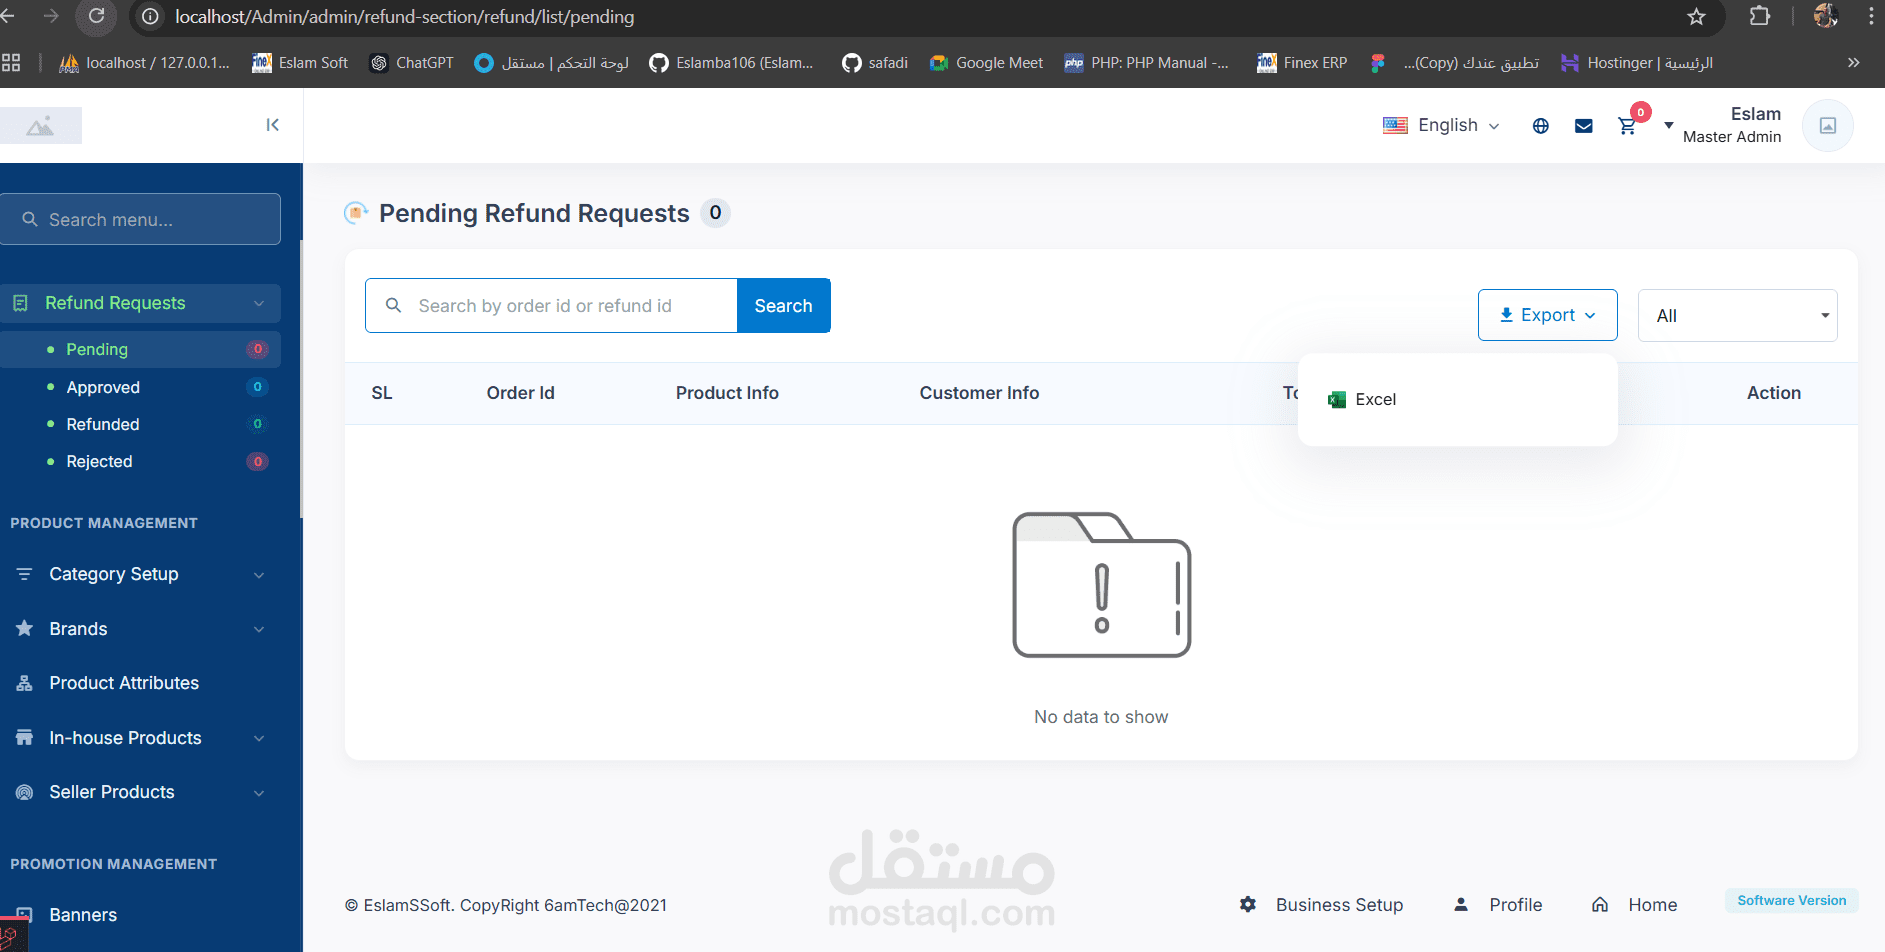This screenshot has height=952, width=1885.
Task: Click the Pending Refund Requests count badge
Action: tap(715, 213)
